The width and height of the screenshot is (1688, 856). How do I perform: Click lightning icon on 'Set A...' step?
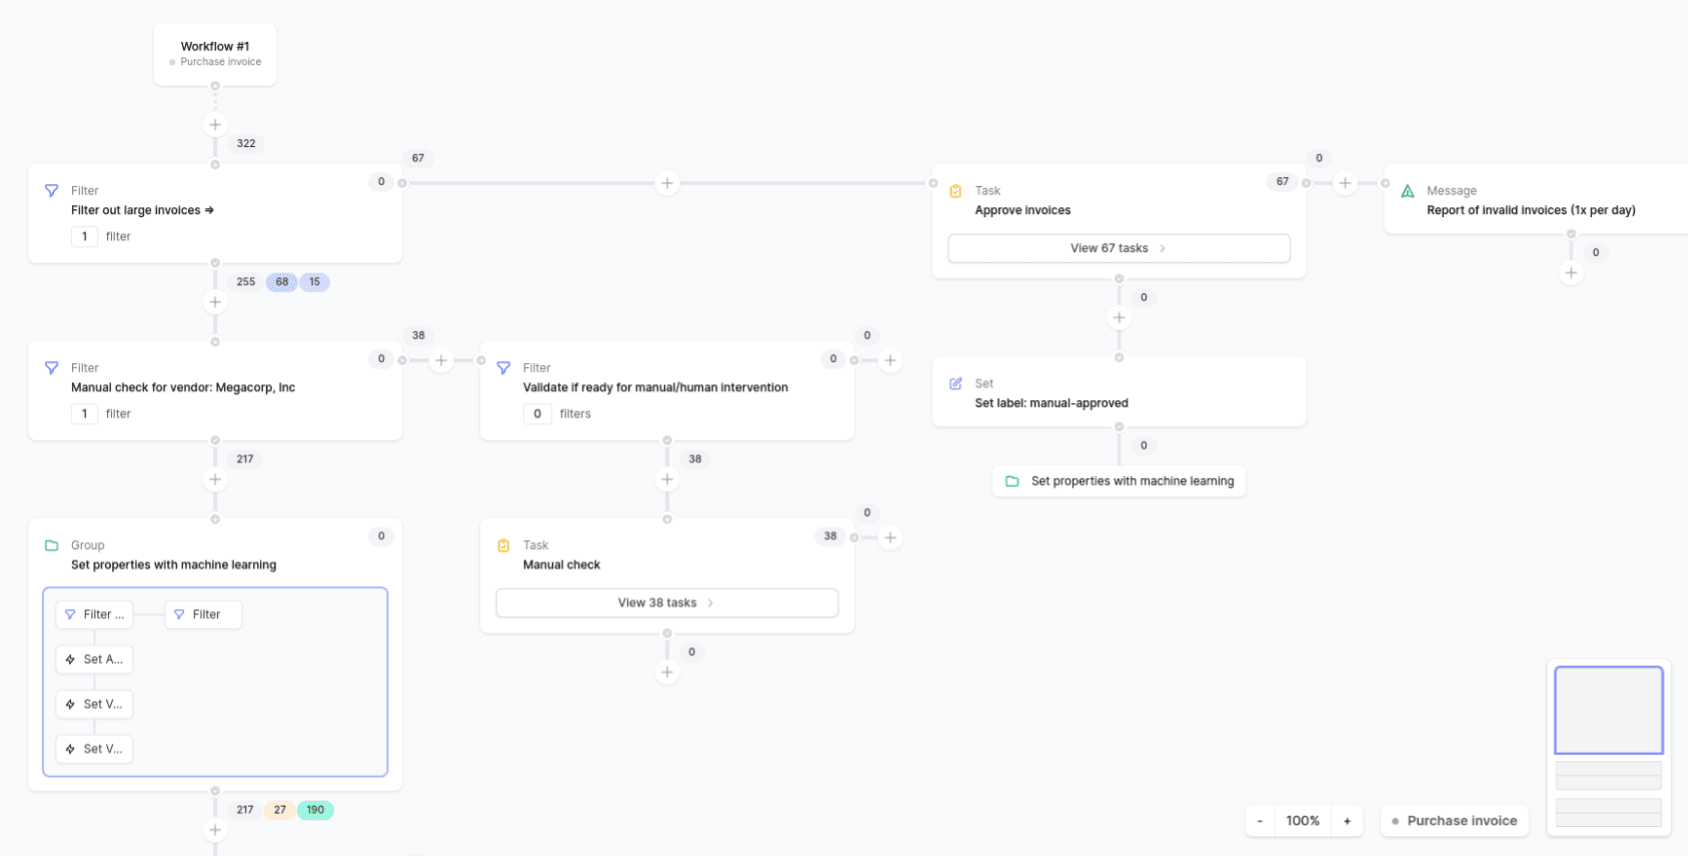70,660
